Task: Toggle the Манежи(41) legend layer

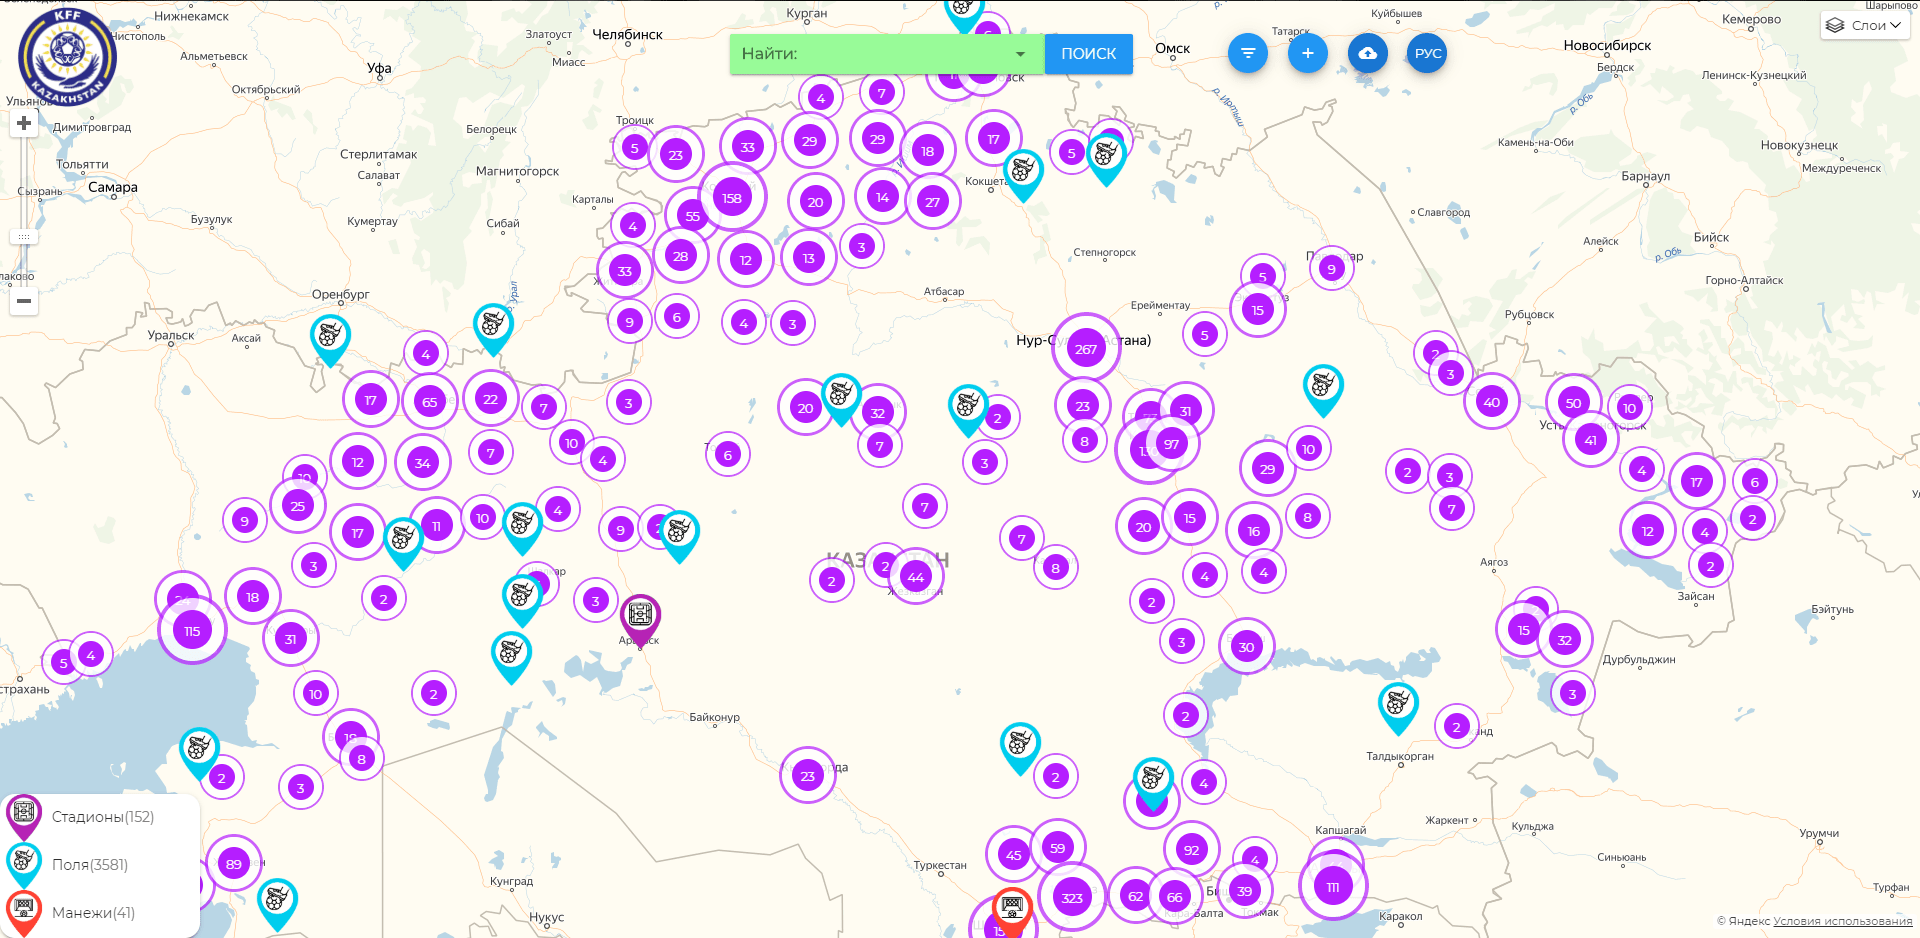Action: pos(80,913)
